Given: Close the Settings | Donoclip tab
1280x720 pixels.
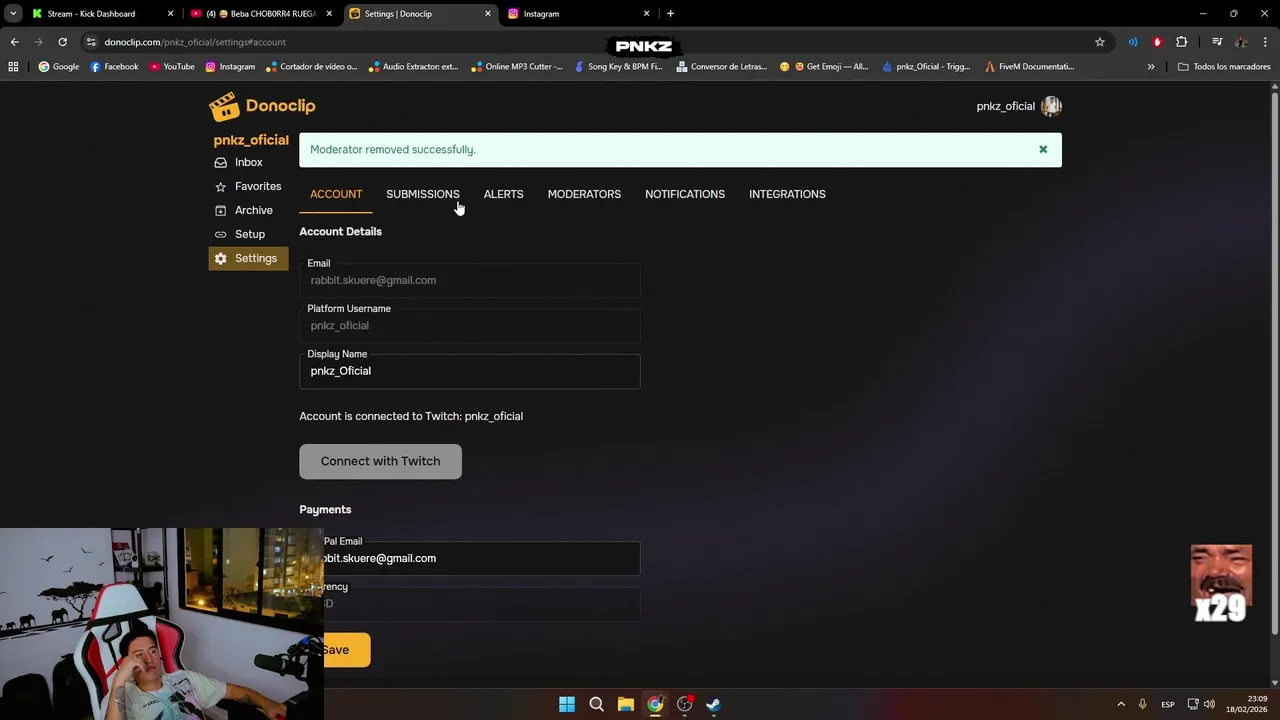Looking at the screenshot, I should pyautogui.click(x=488, y=14).
